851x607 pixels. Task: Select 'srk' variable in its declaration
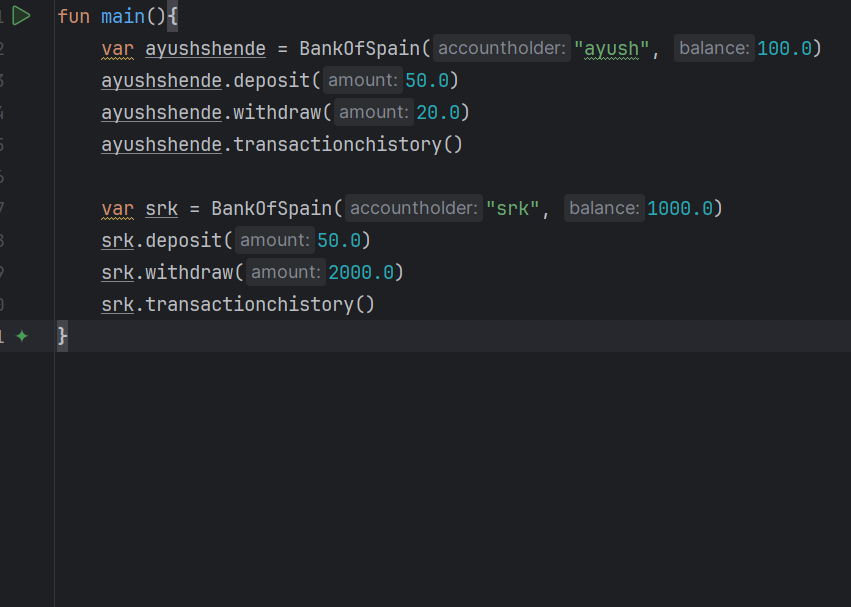tap(161, 208)
